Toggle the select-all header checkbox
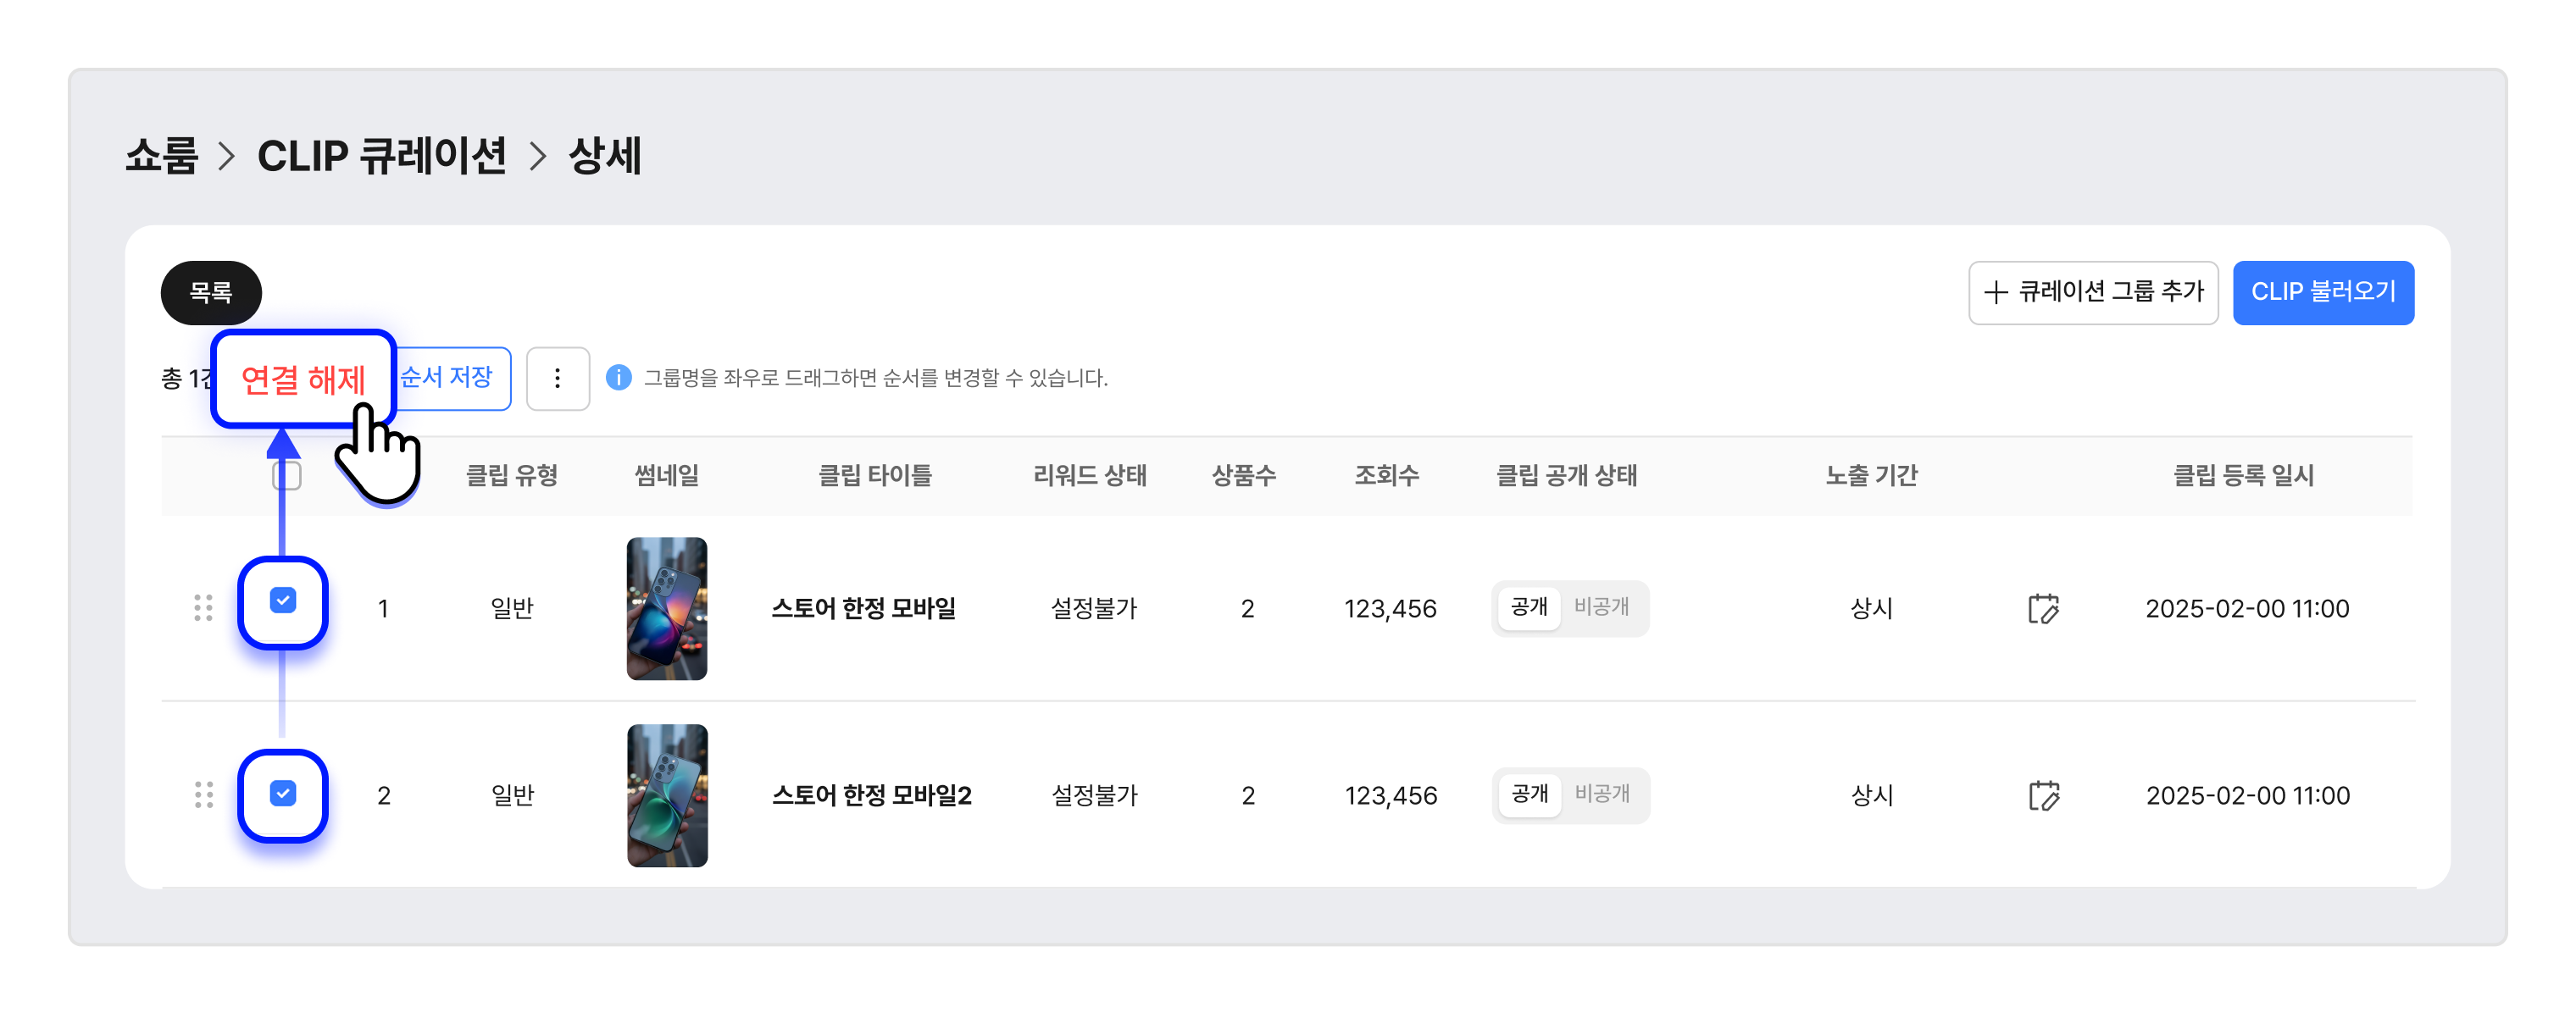 pyautogui.click(x=287, y=475)
